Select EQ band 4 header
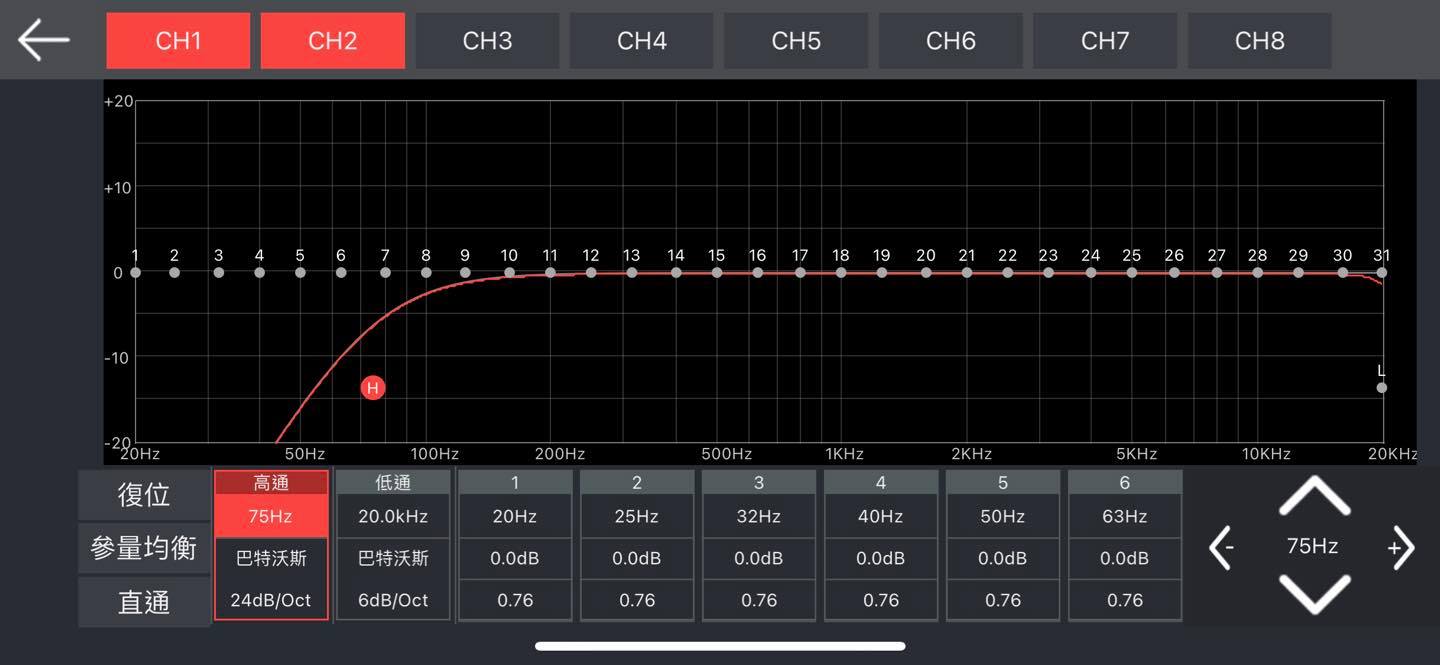 tap(881, 483)
